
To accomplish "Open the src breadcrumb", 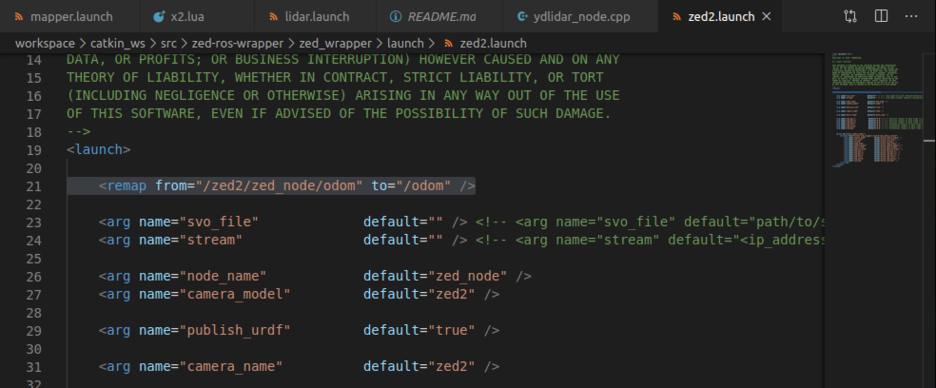I will (168, 44).
